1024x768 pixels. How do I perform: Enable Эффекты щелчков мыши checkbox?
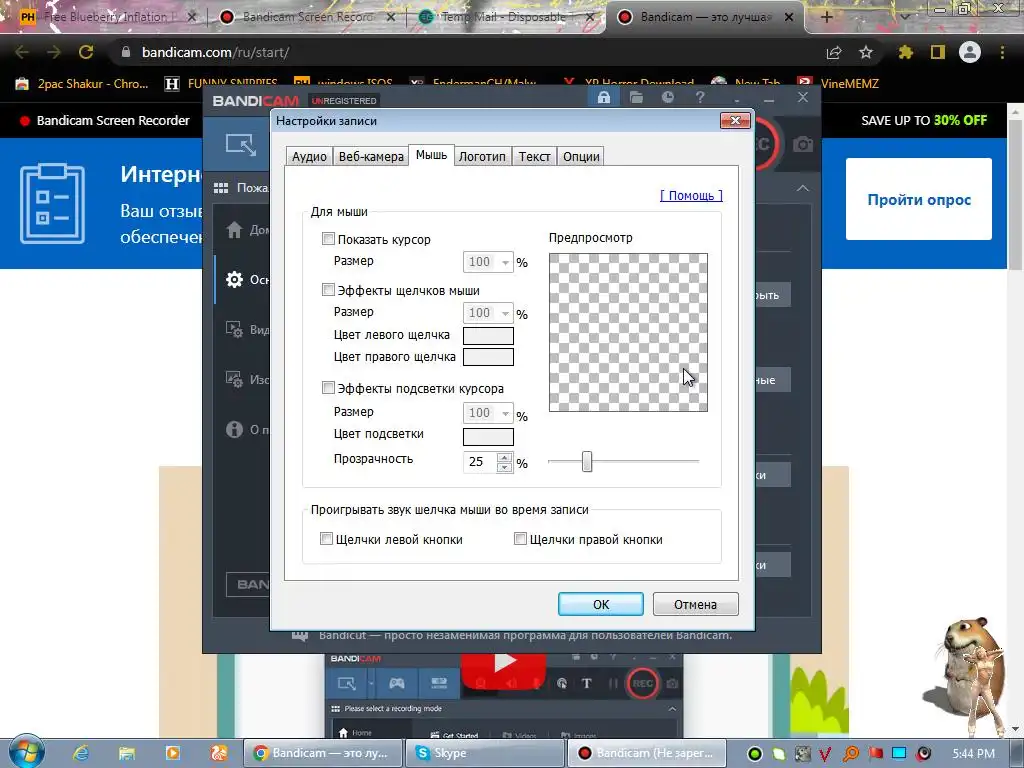pos(328,290)
